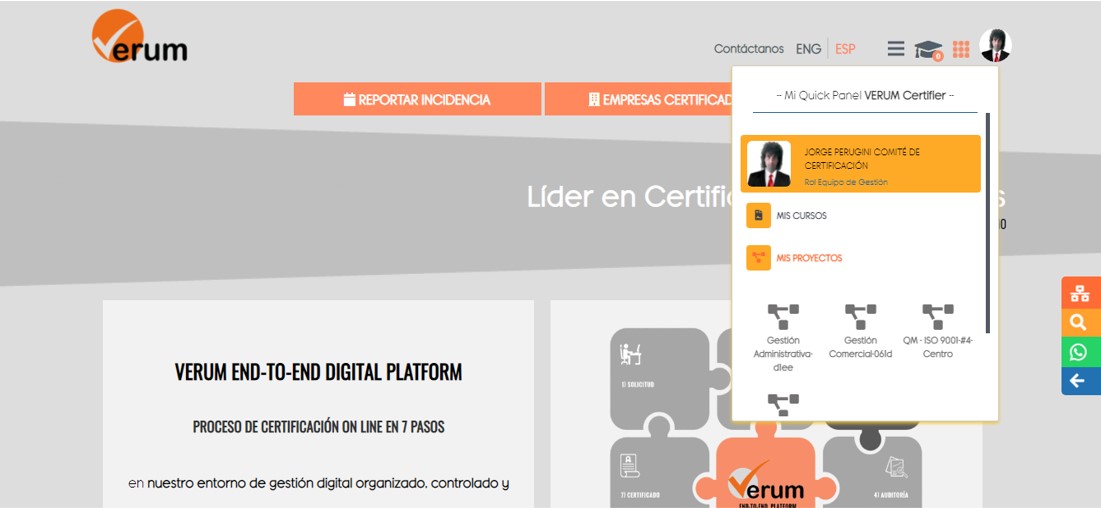This screenshot has height=508, width=1101.
Task: Open the Contáctanos link
Action: [748, 49]
